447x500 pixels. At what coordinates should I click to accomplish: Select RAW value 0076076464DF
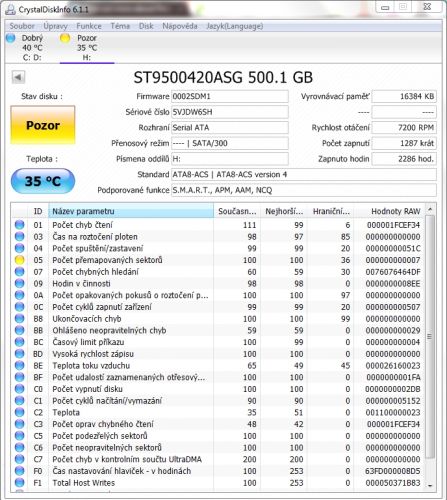pyautogui.click(x=393, y=272)
